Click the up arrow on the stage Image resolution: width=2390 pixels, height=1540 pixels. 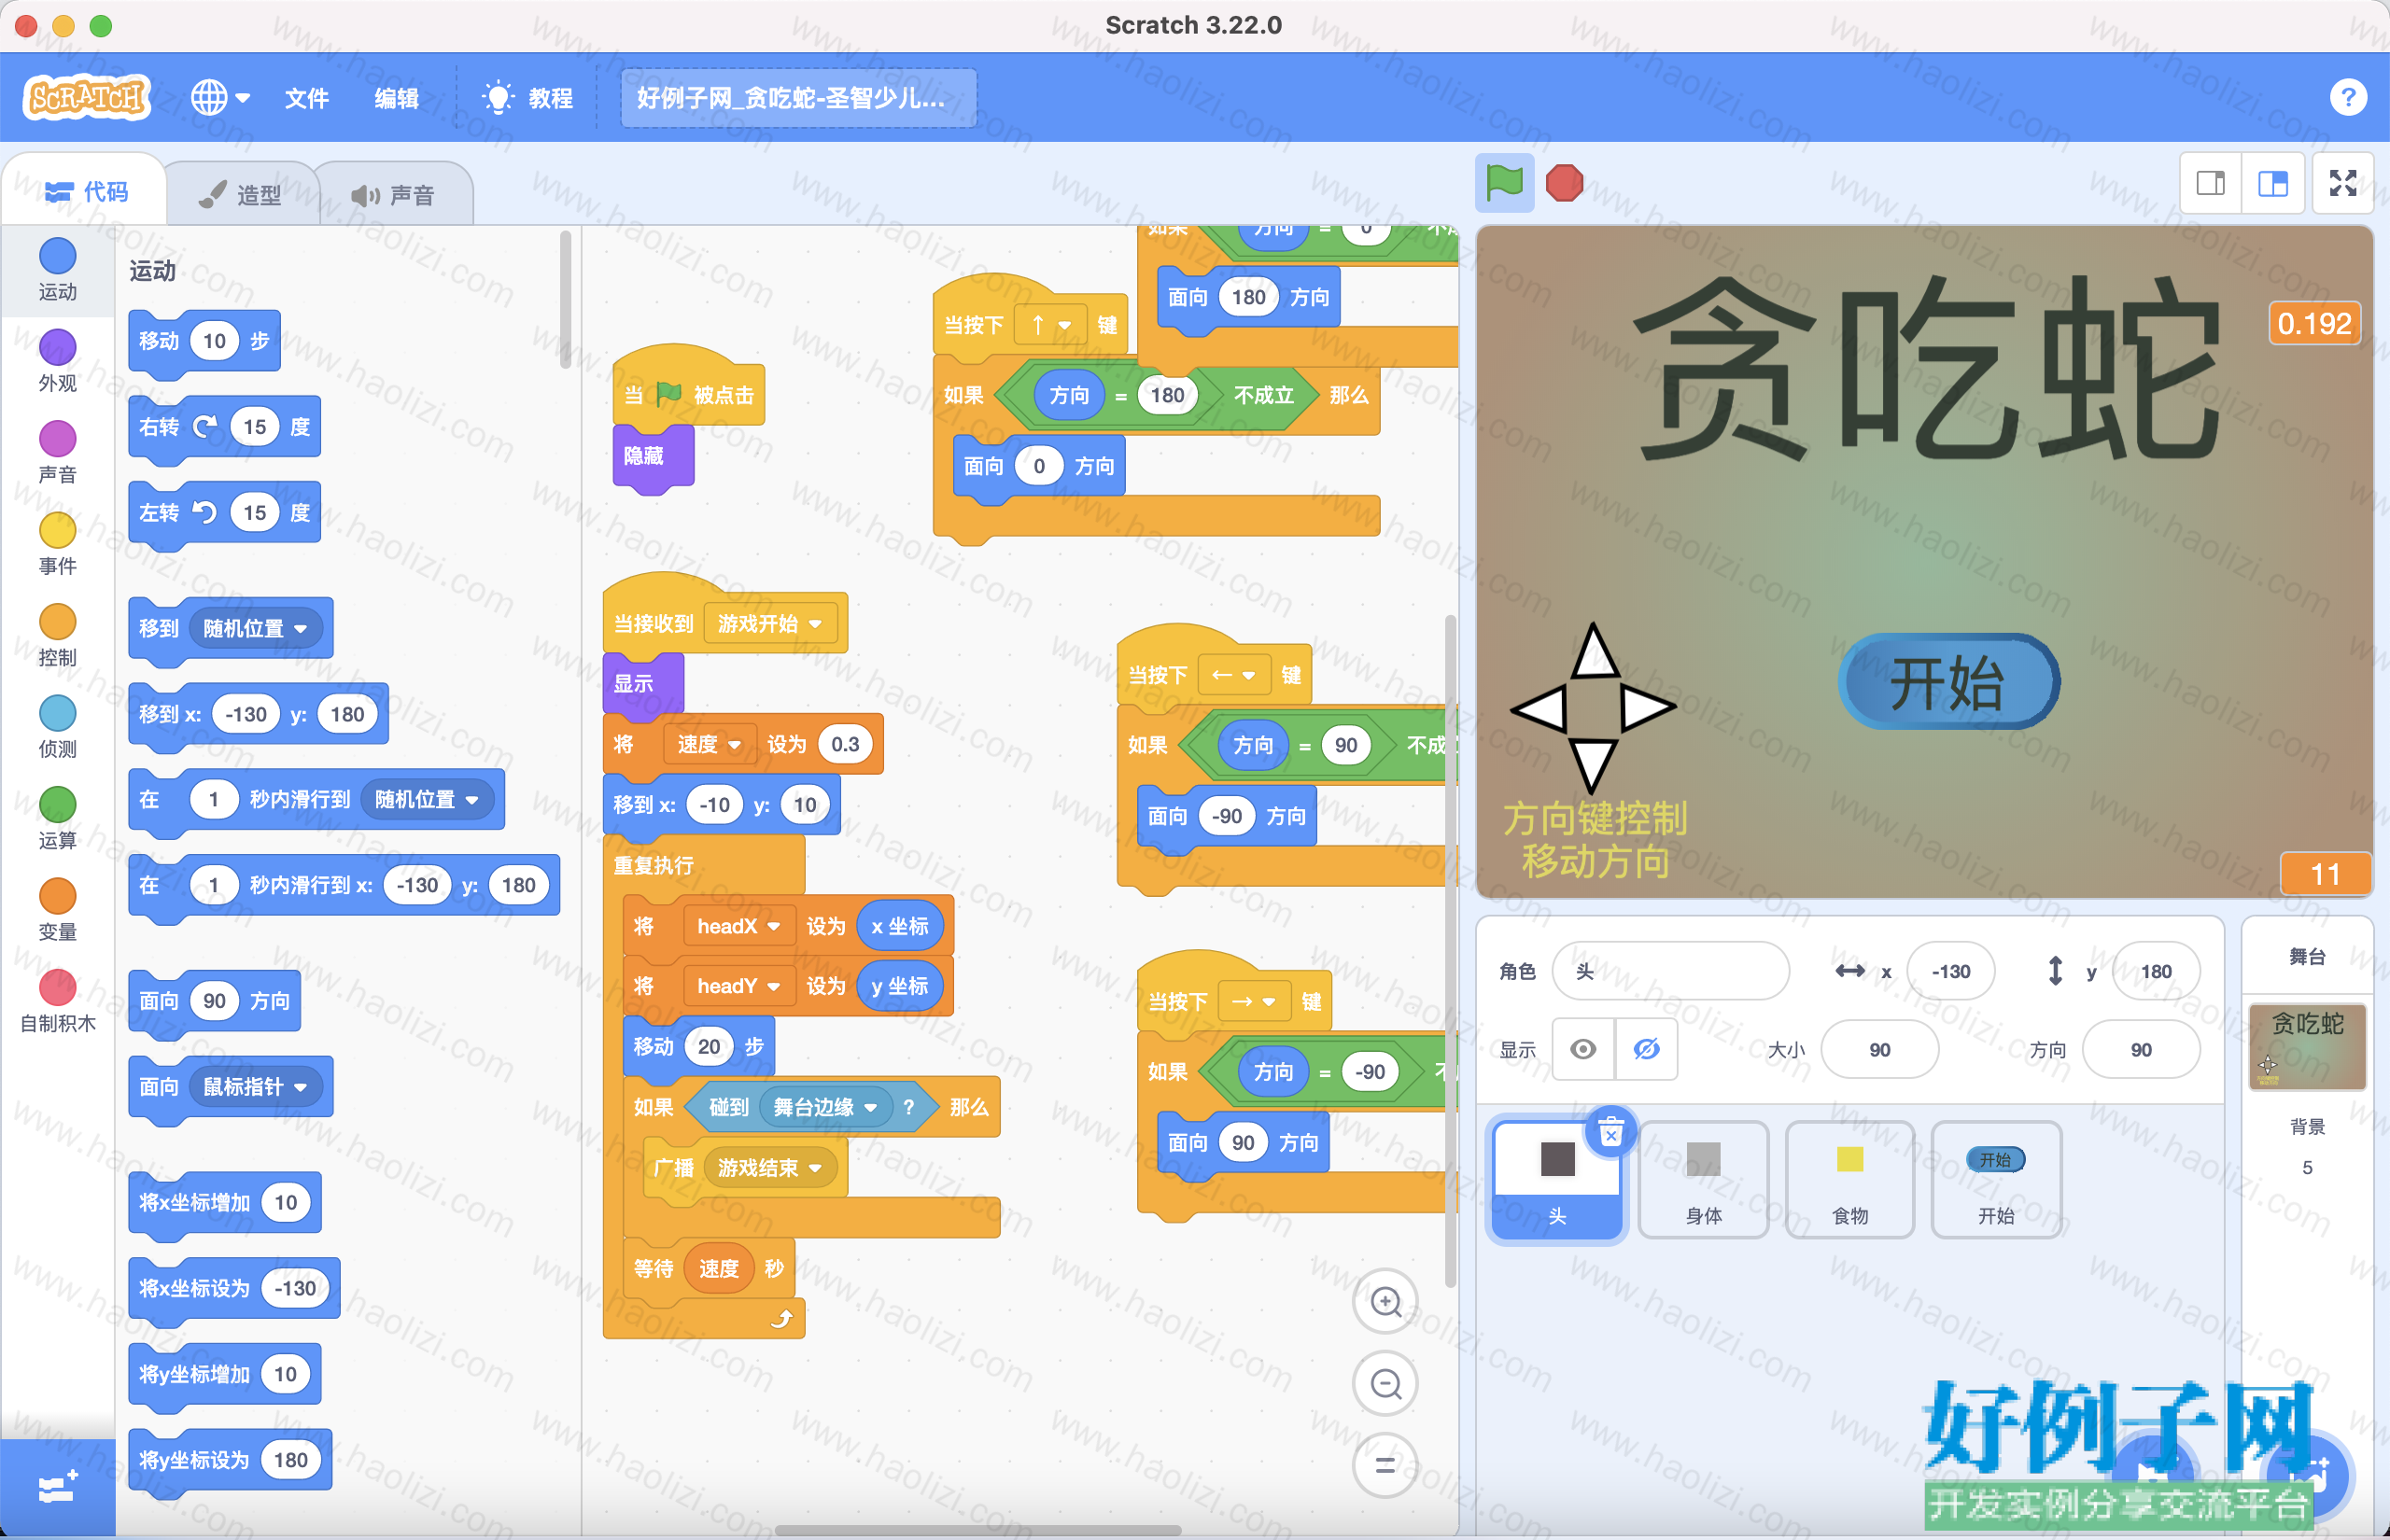1594,651
